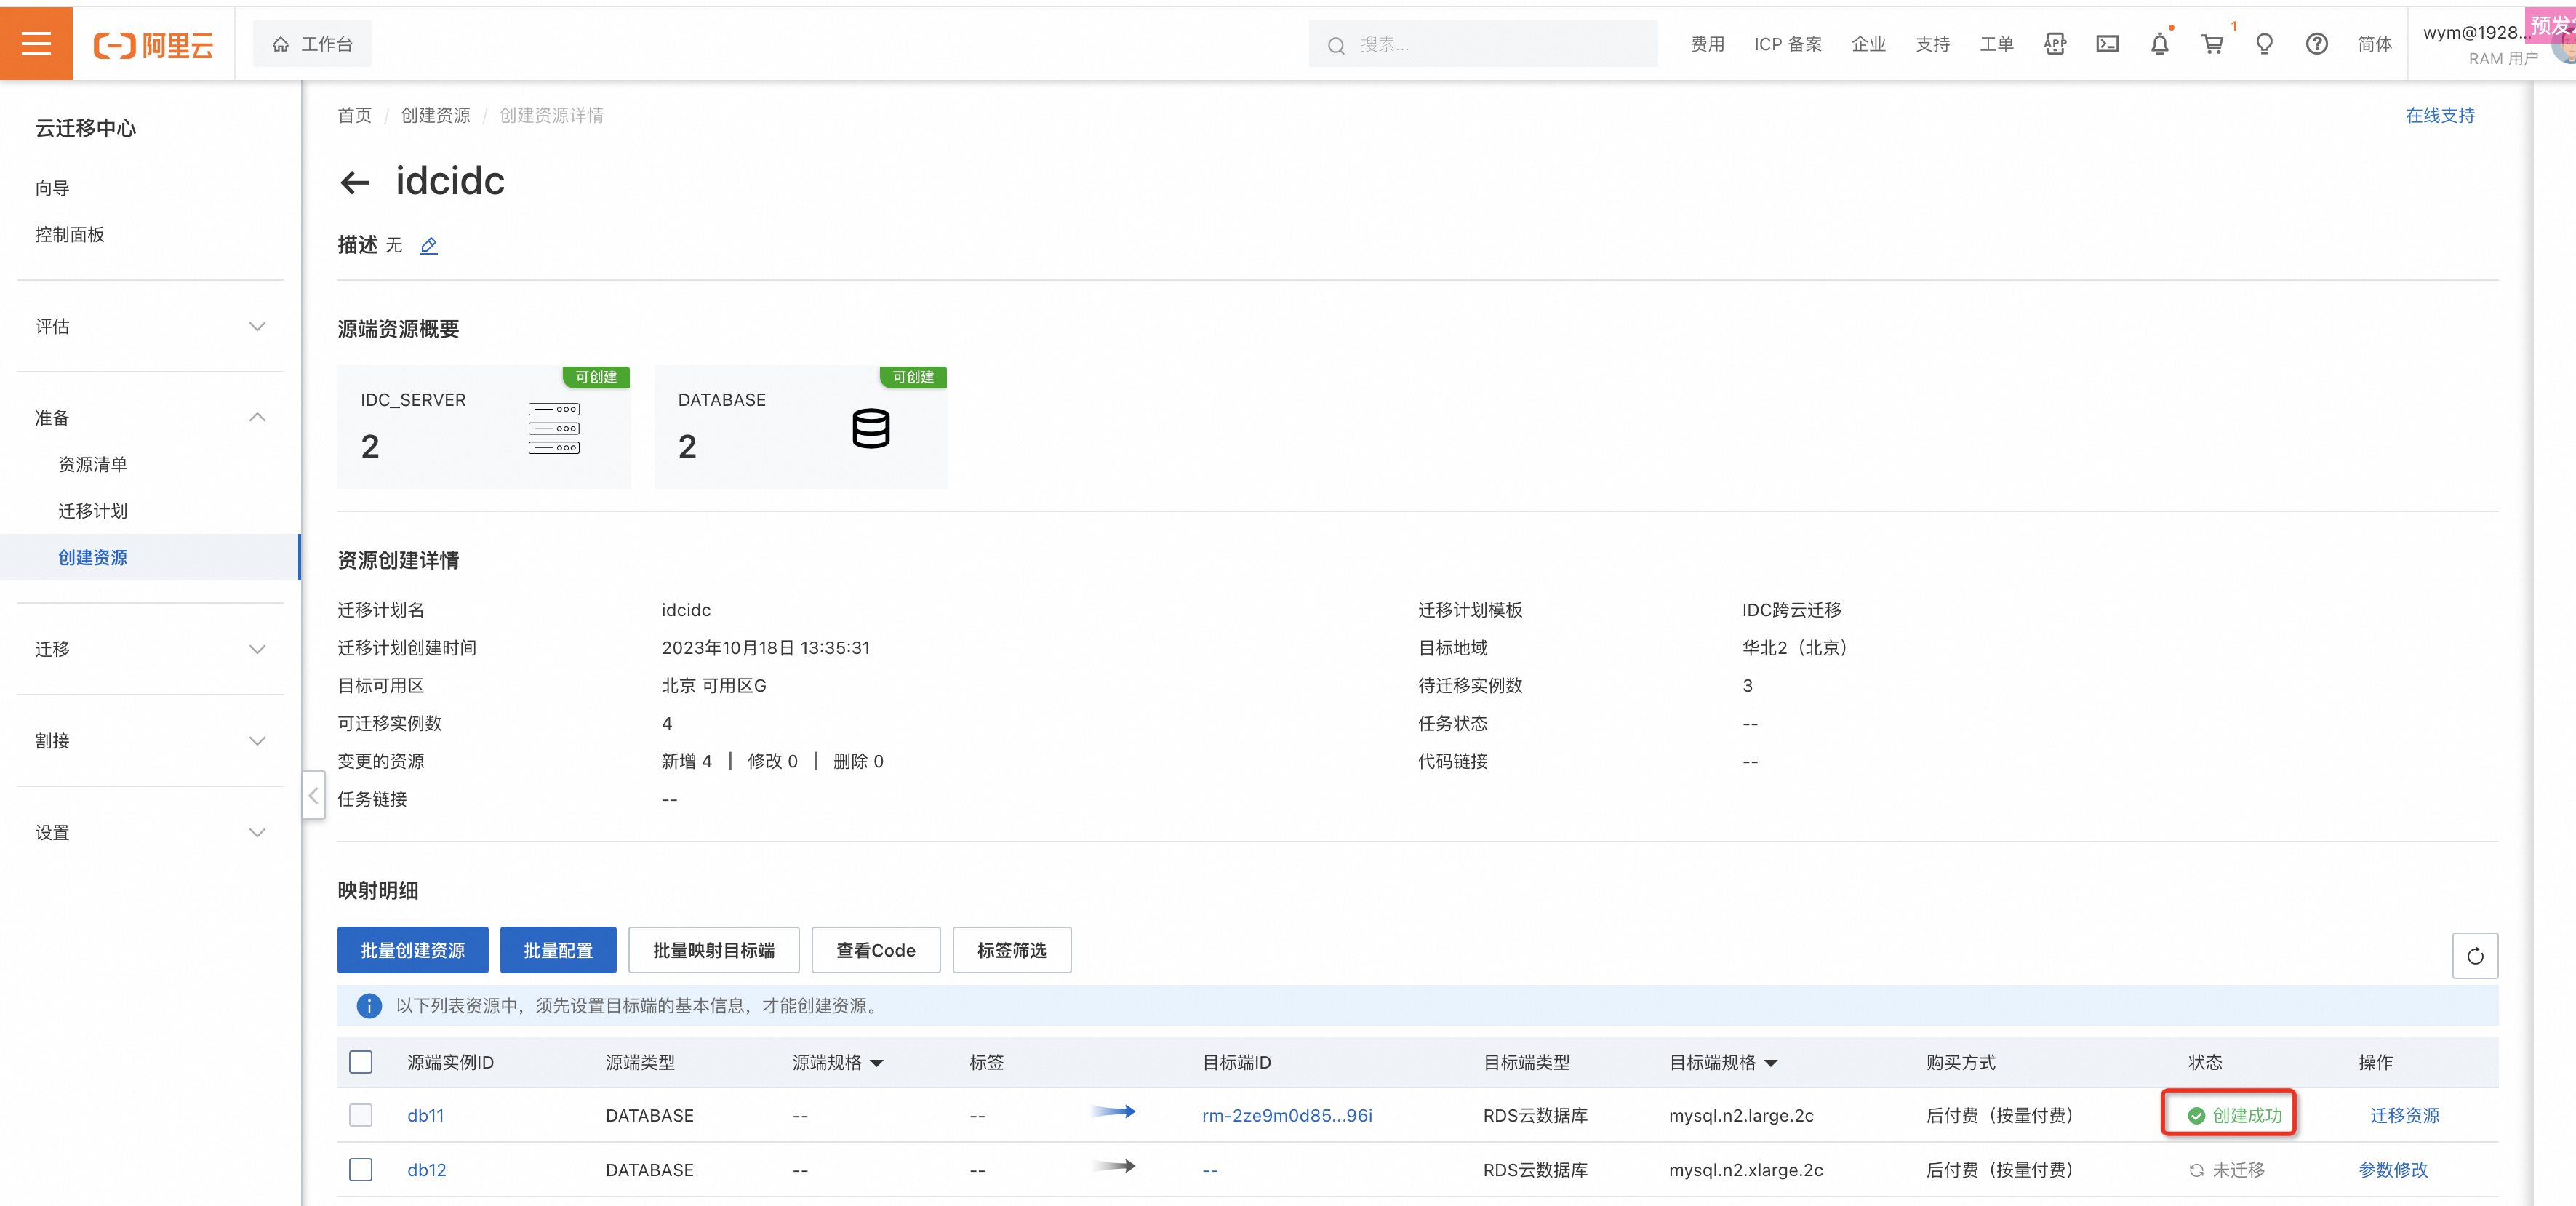Open the 目标端规格 column filter dropdown
The image size is (2576, 1206).
pos(1770,1063)
